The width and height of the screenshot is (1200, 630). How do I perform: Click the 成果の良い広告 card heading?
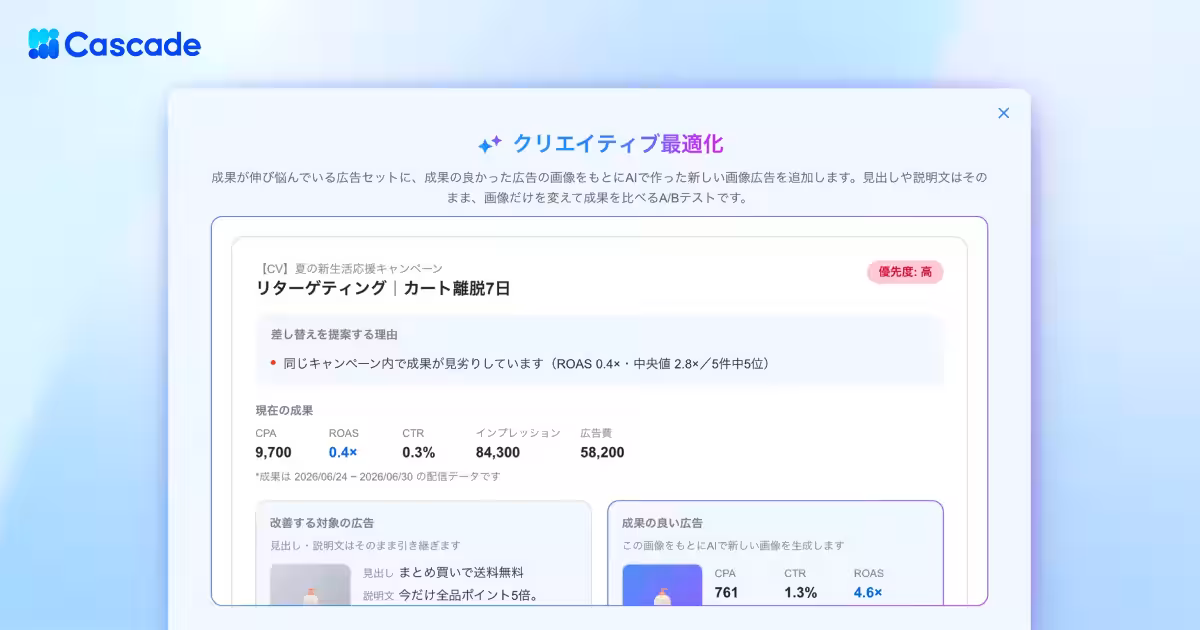(x=662, y=522)
